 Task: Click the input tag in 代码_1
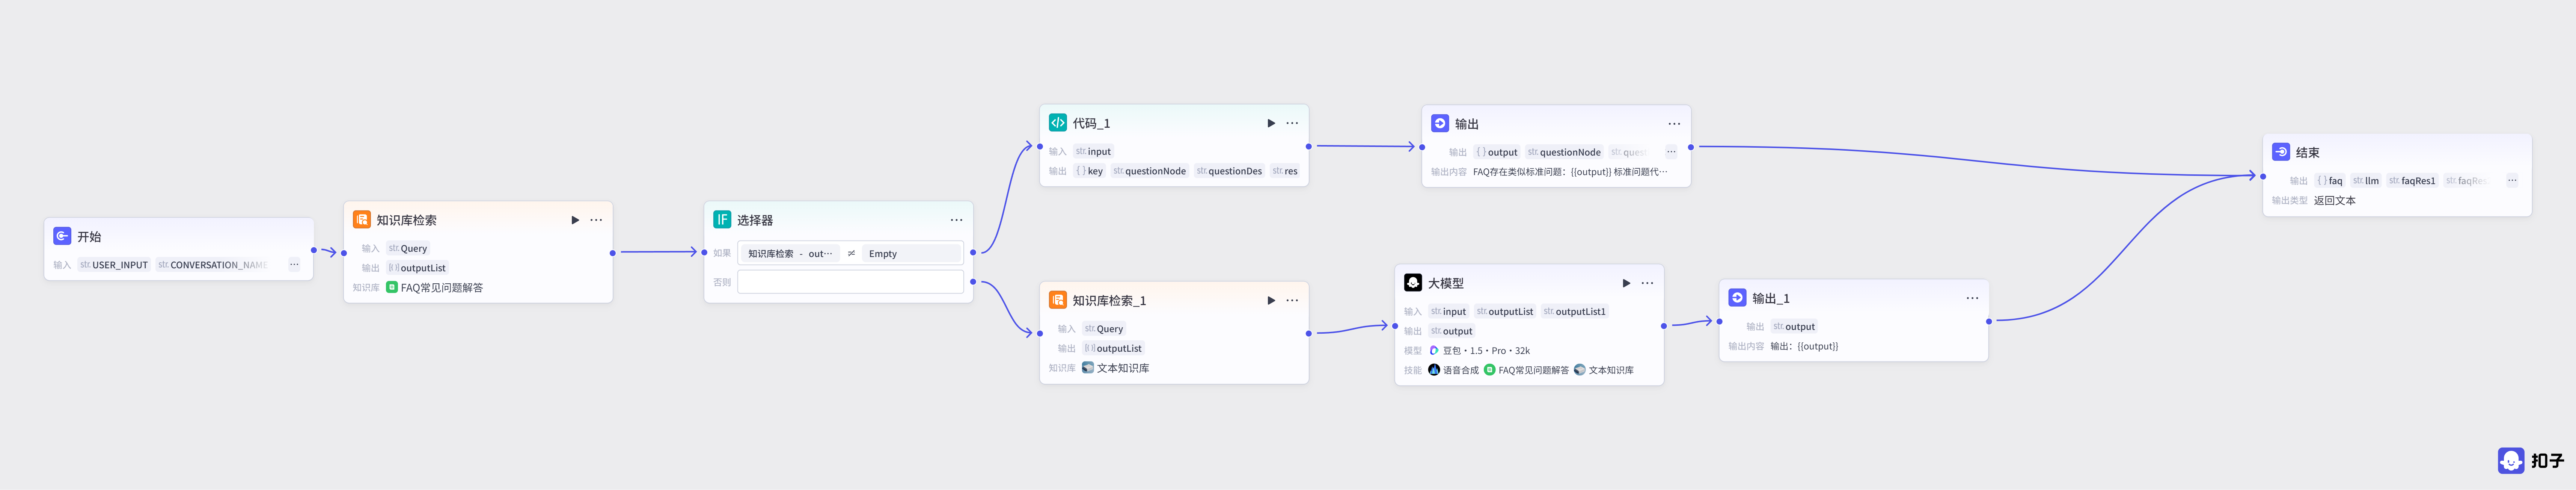point(1093,152)
